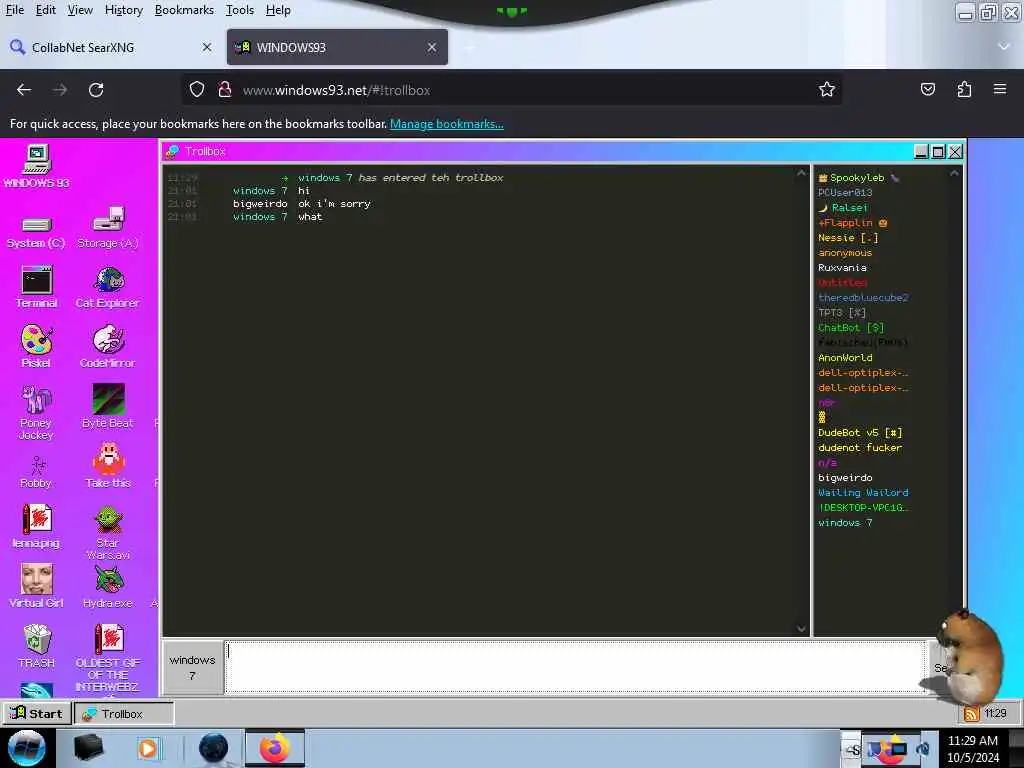
Task: Open the Firefox hamburger menu
Action: click(1000, 89)
